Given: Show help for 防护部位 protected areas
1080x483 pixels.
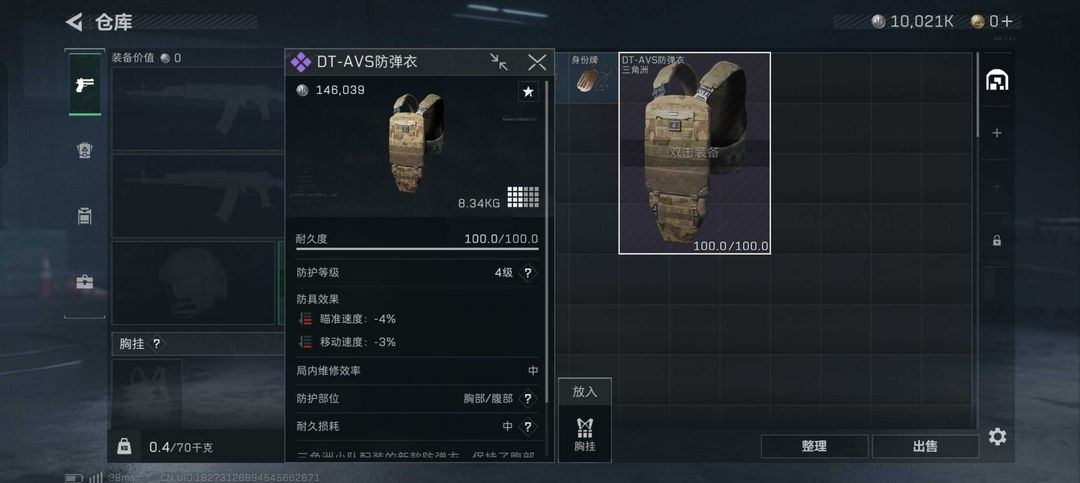Looking at the screenshot, I should [528, 398].
